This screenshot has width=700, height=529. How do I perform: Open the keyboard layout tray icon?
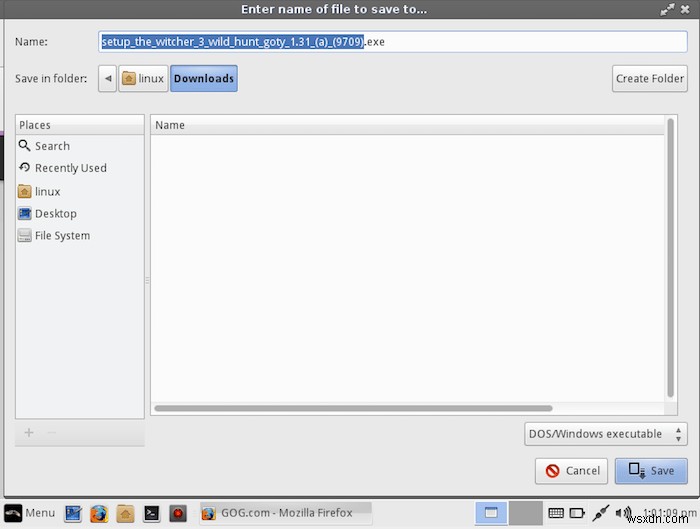556,513
